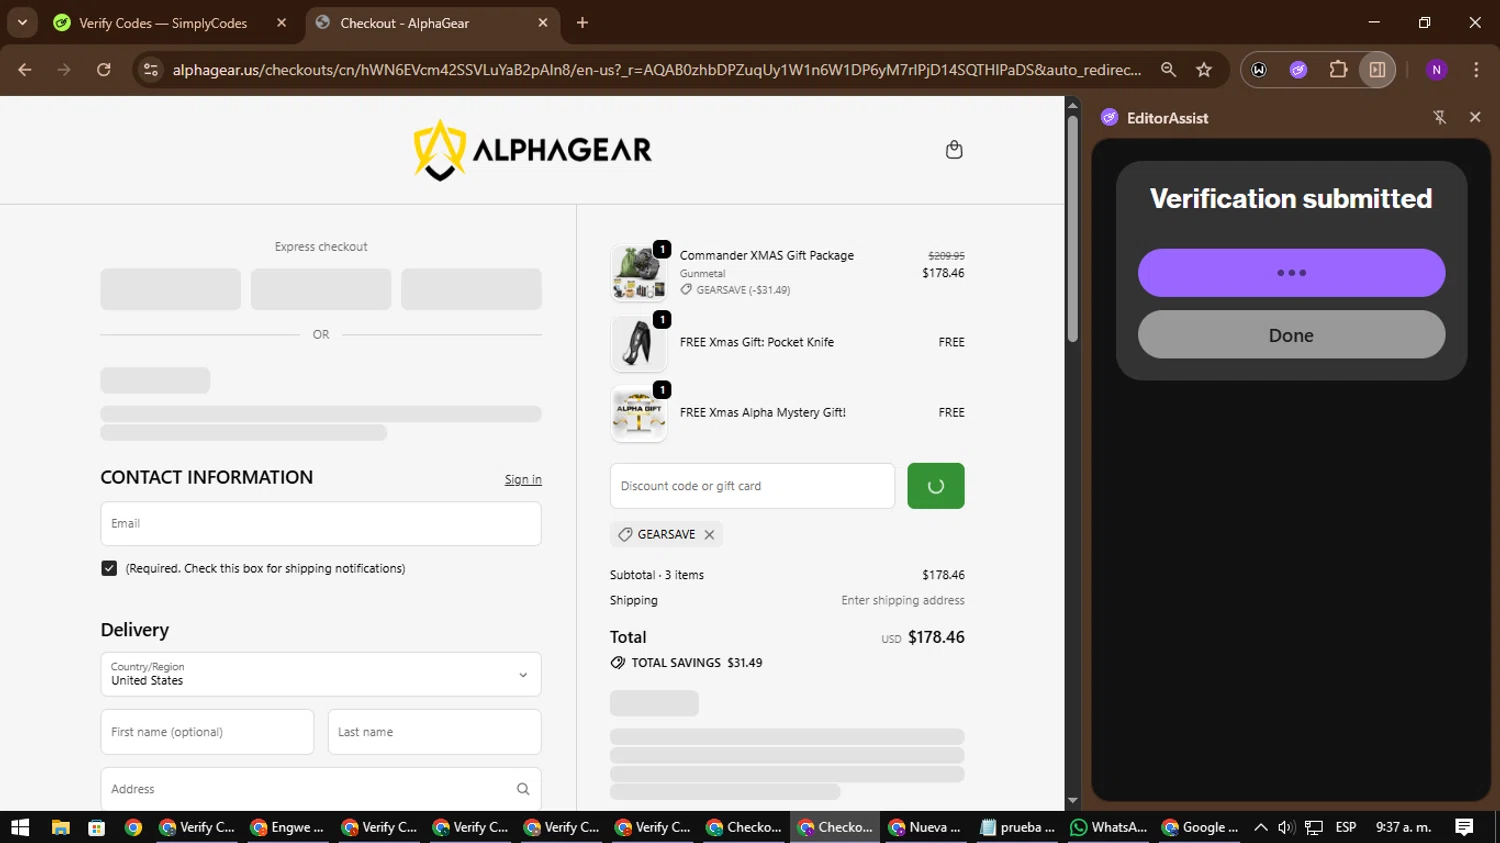Click the Alpha Mystery Gift thumbnail
Image resolution: width=1500 pixels, height=843 pixels.
(639, 413)
